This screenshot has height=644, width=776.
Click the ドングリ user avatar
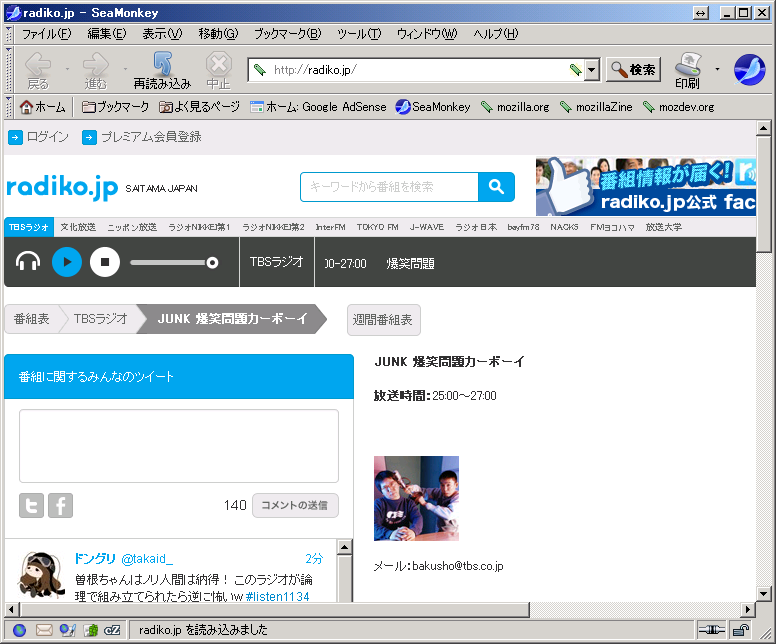[42, 575]
